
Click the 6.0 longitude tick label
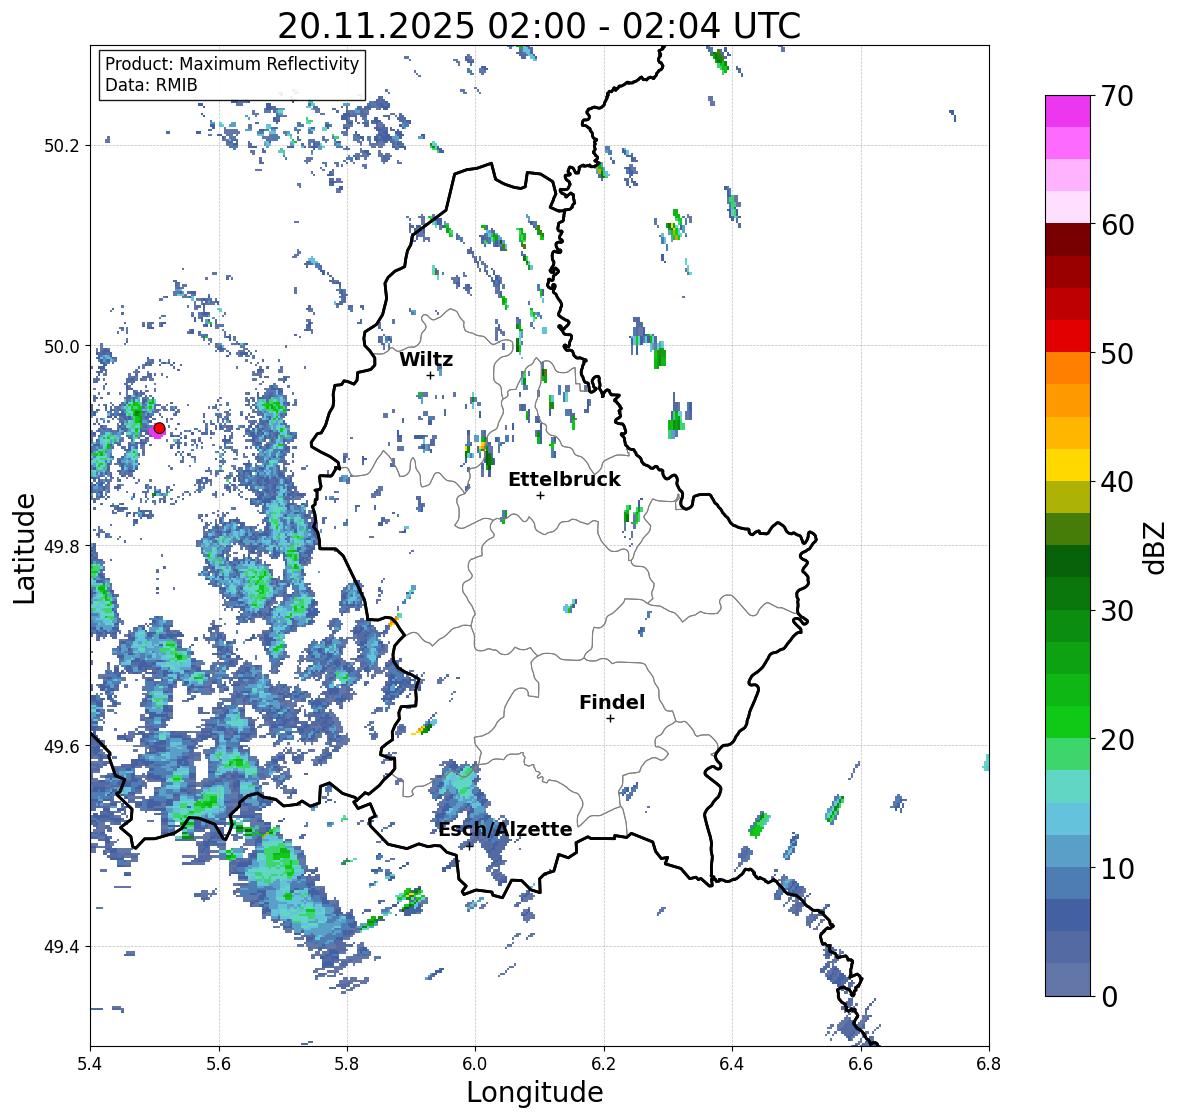[x=475, y=1064]
